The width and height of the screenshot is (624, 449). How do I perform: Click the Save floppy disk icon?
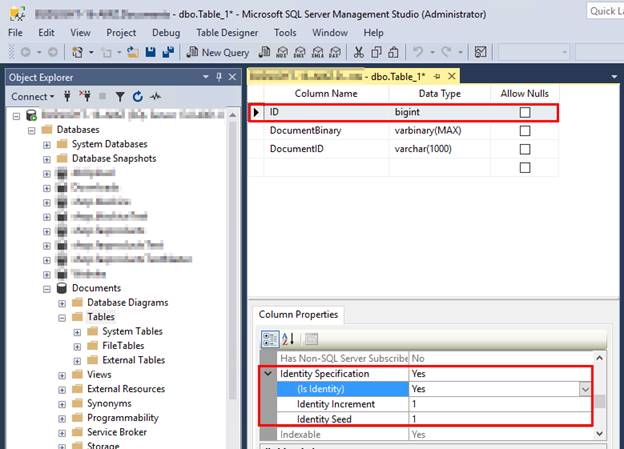(150, 52)
